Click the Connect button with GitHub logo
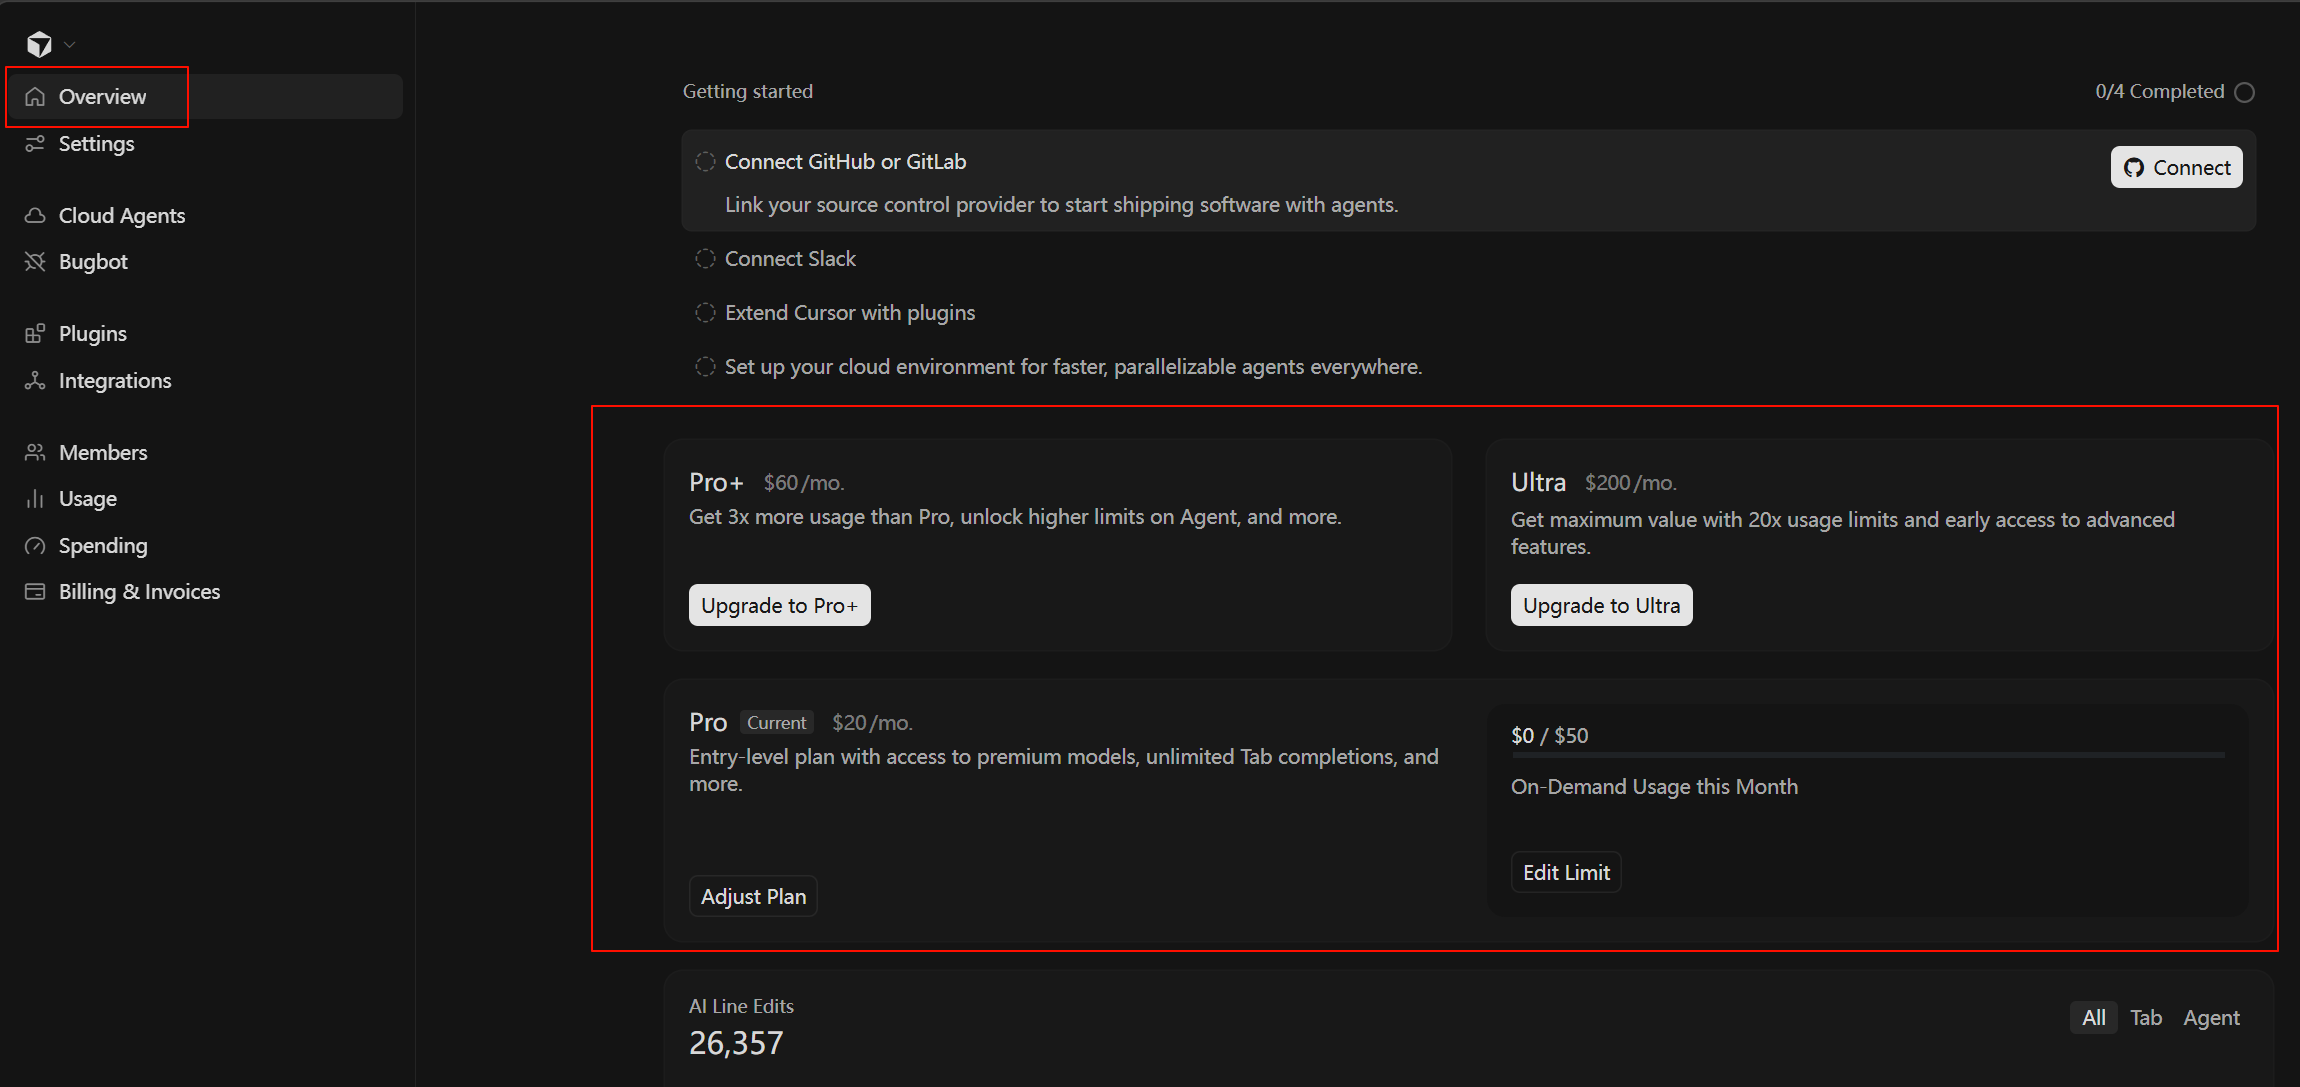This screenshot has height=1087, width=2300. tap(2176, 168)
